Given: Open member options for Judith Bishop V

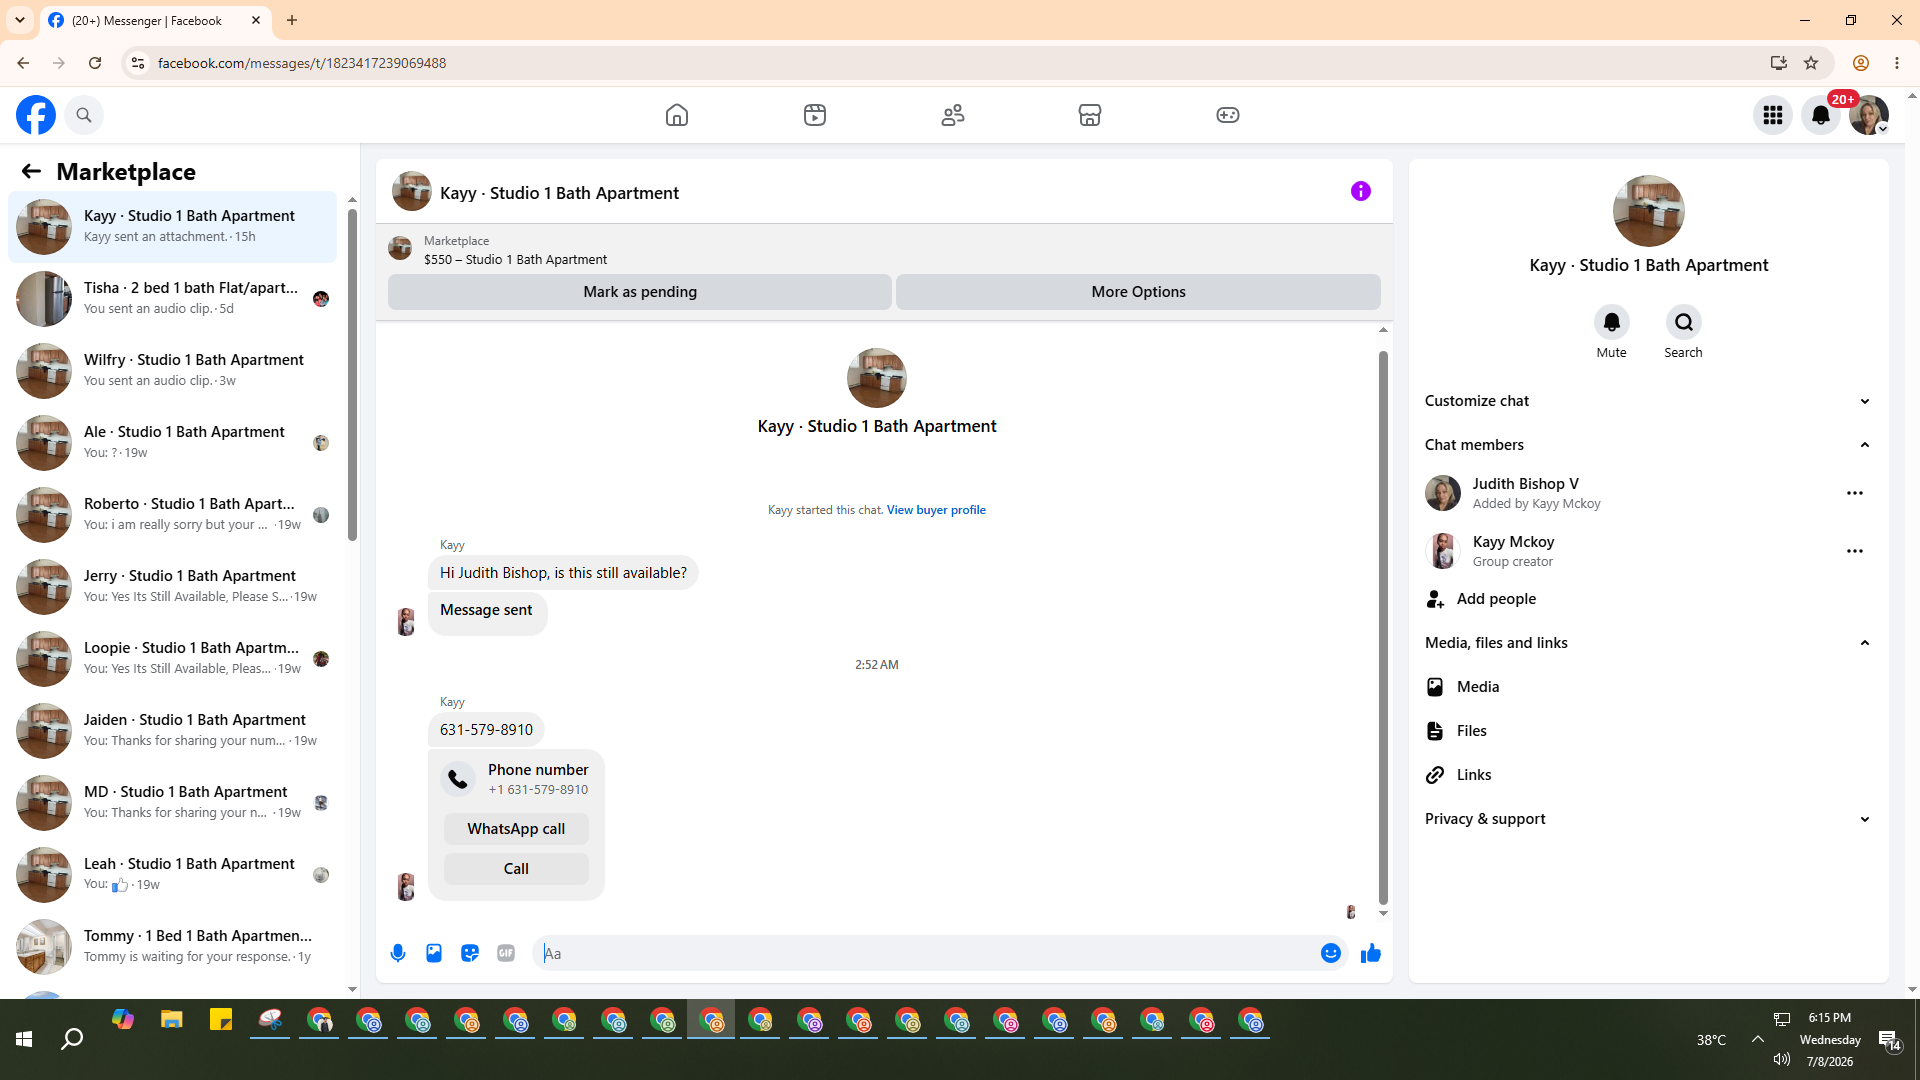Looking at the screenshot, I should pos(1855,493).
